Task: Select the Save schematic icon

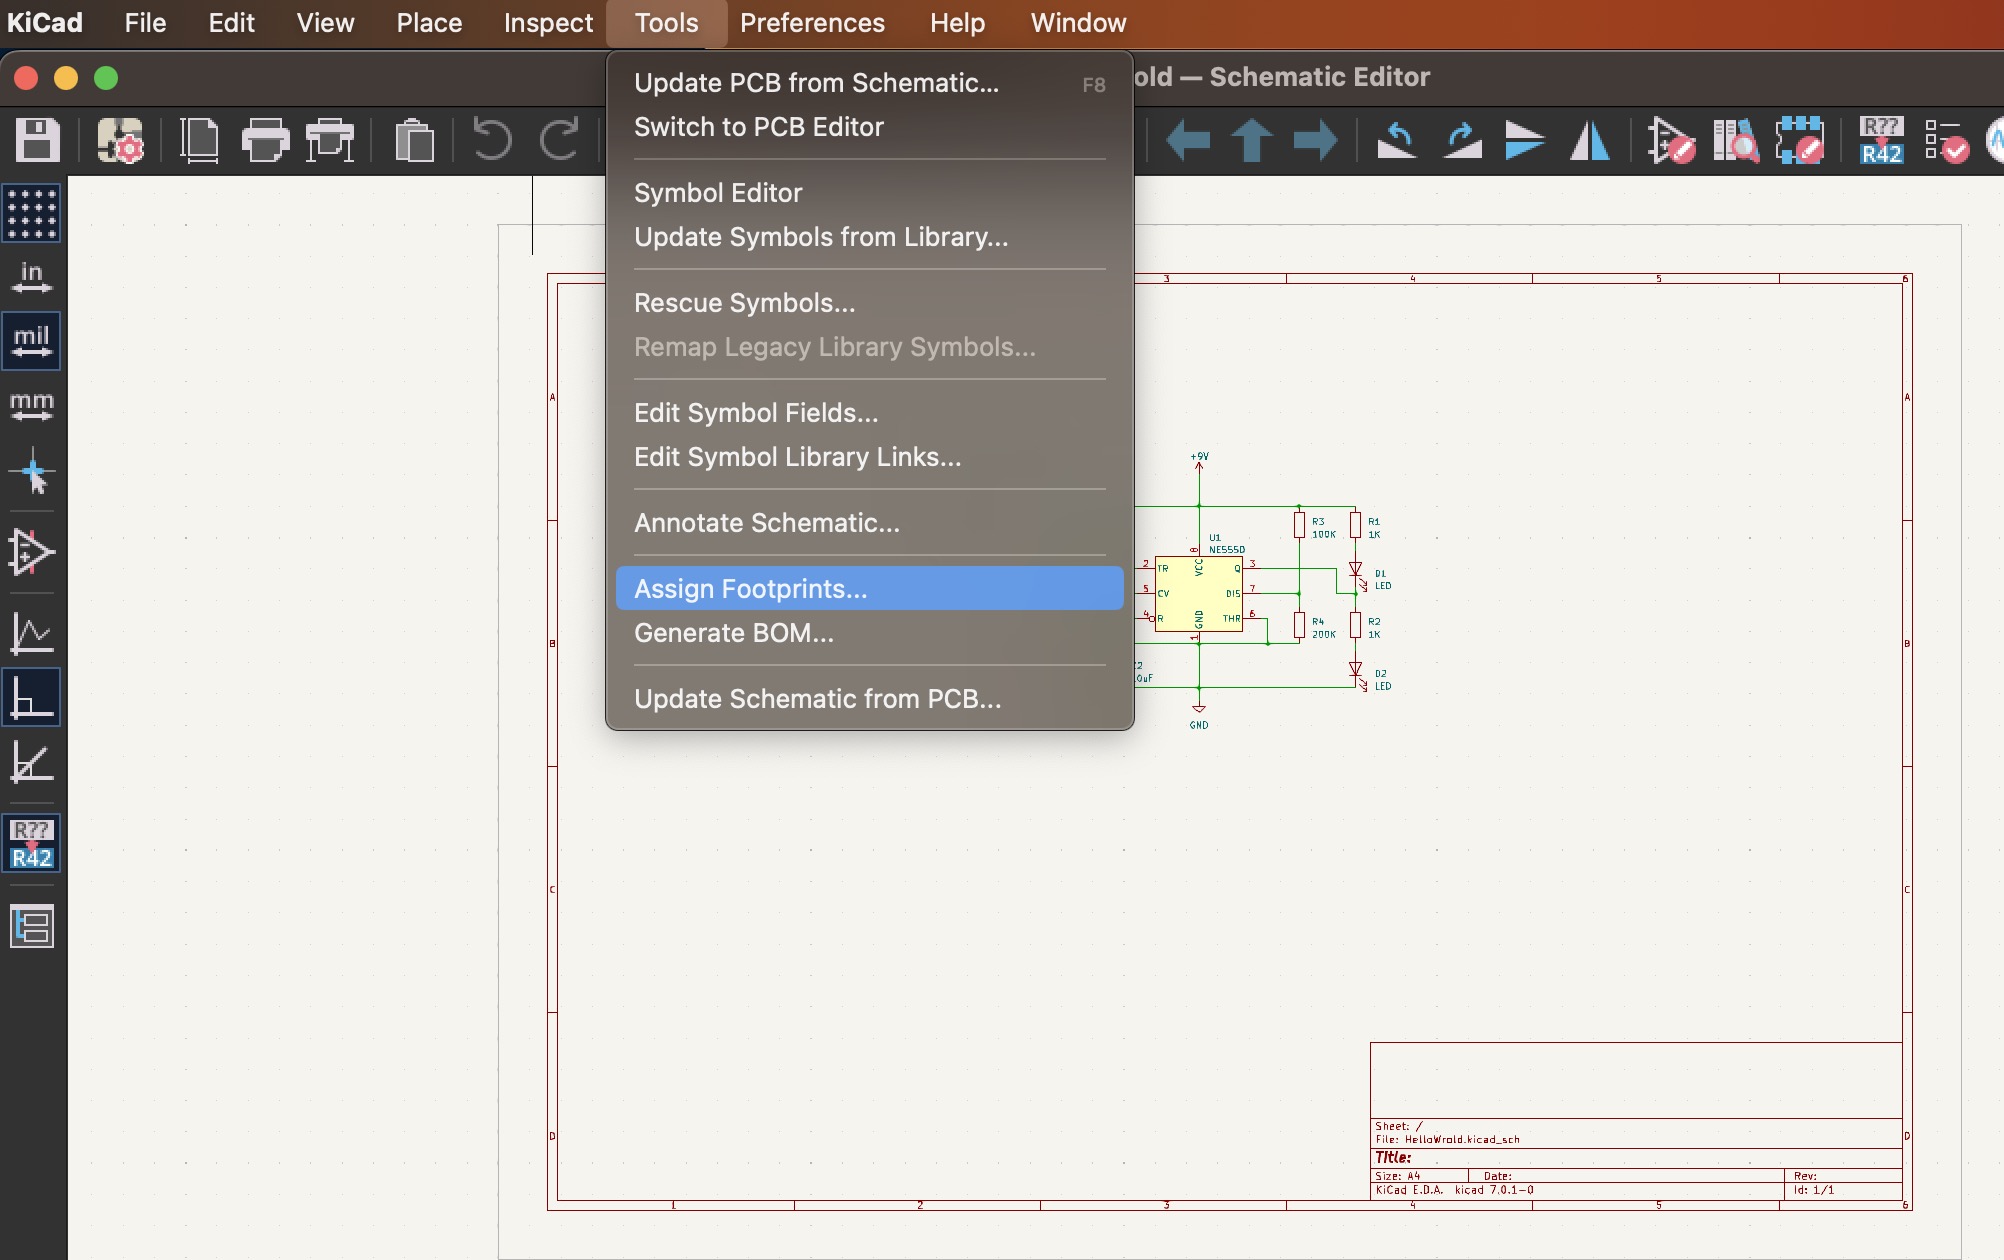Action: 36,138
